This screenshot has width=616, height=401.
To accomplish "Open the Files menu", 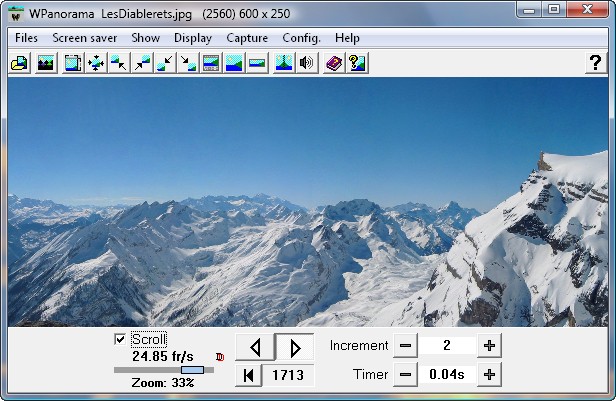I will [x=27, y=38].
